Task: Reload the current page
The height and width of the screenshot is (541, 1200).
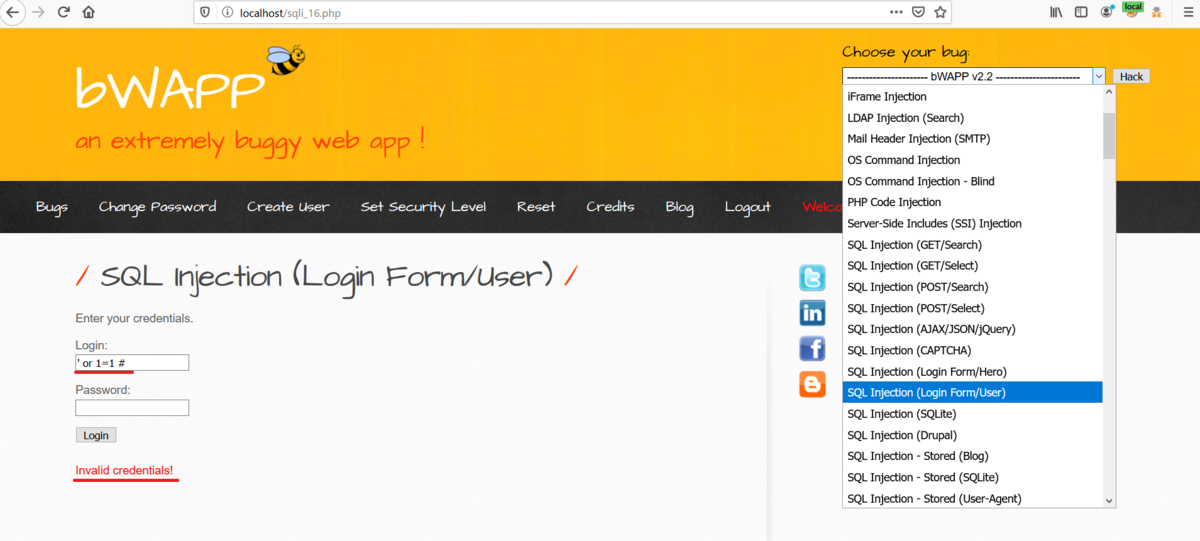Action: point(63,12)
